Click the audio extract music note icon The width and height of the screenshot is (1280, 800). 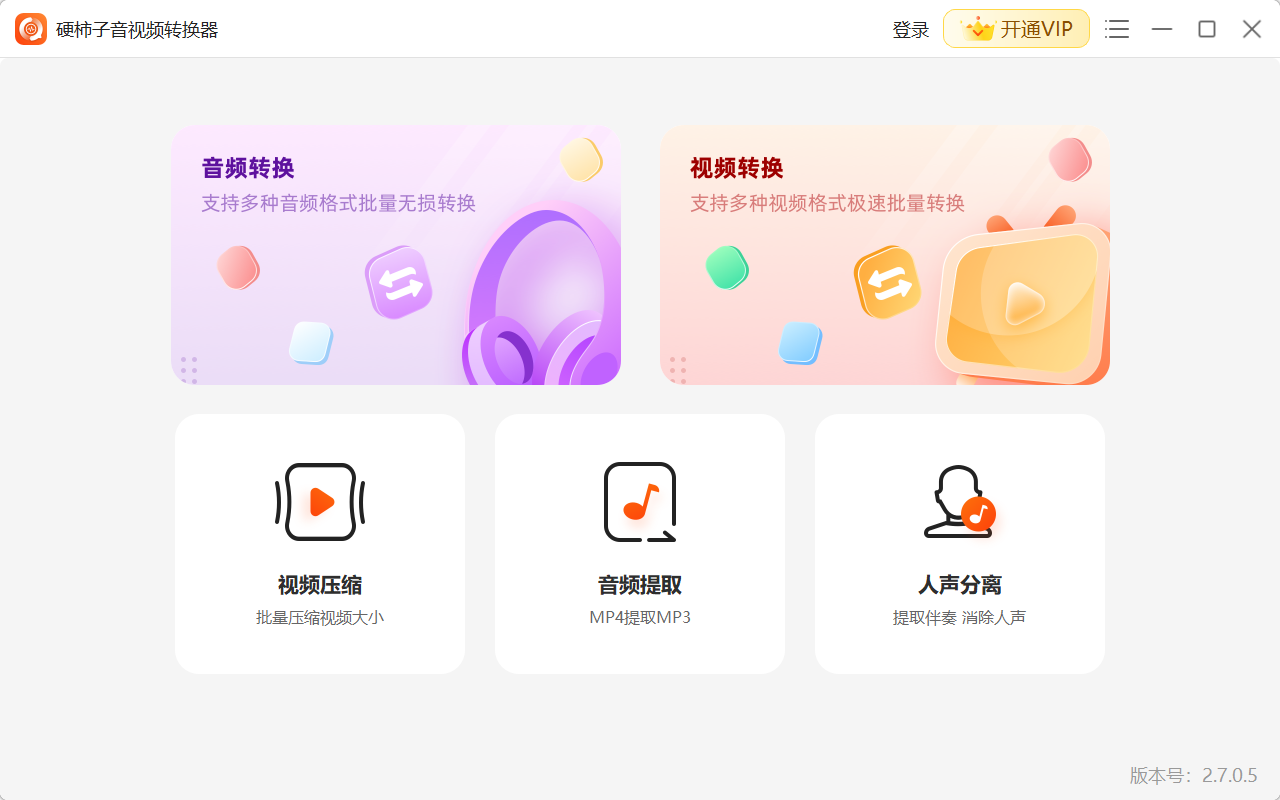coord(640,502)
